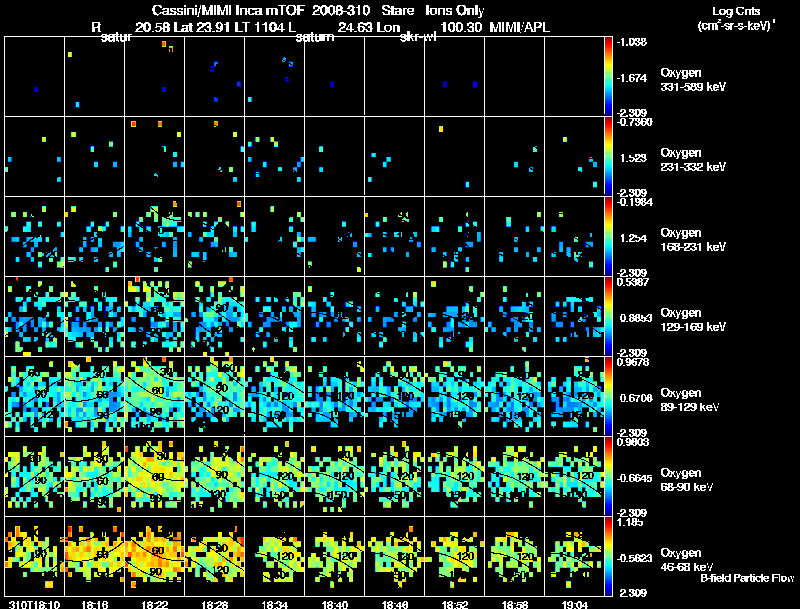Screen dimensions: 800x609
Task: Click top row color scale bar
Action: 608,76
